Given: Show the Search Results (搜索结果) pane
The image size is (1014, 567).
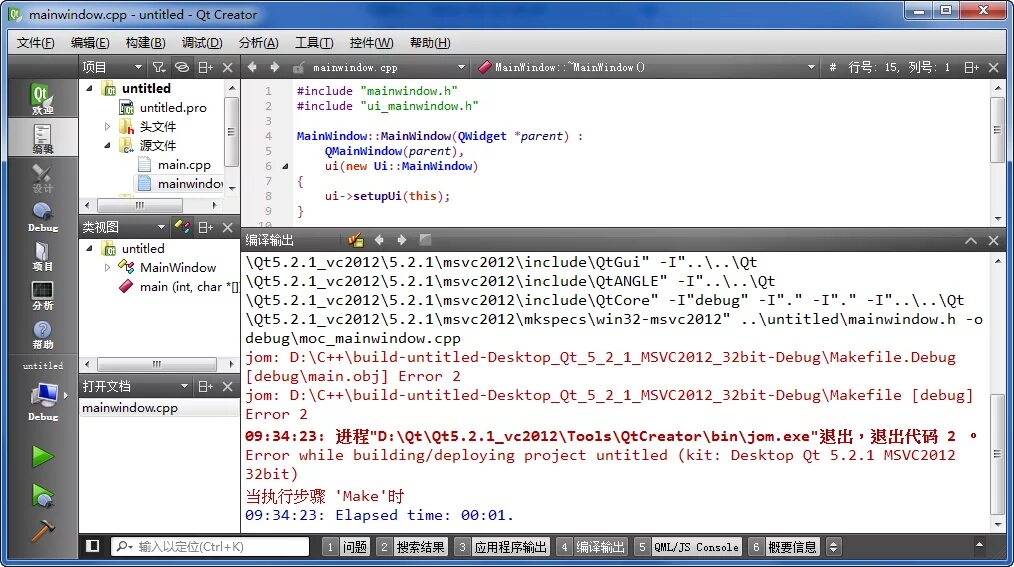Looking at the screenshot, I should point(412,547).
